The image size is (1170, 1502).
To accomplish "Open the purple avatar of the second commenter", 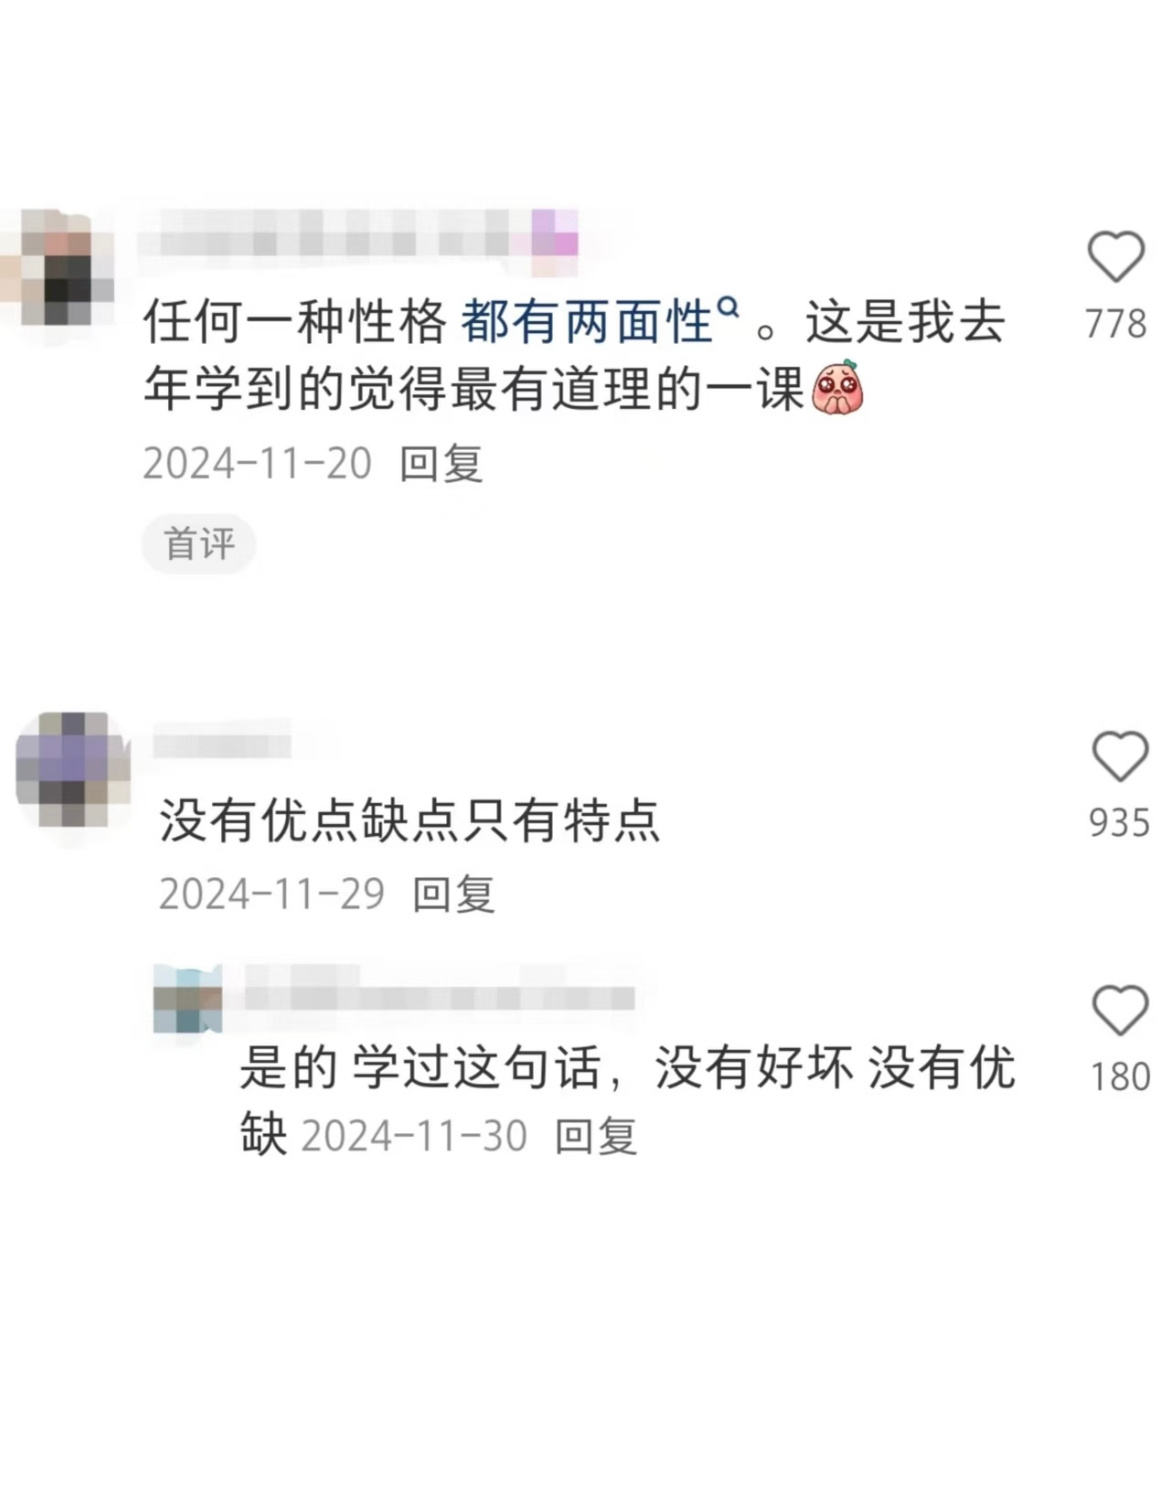I will pos(73,769).
